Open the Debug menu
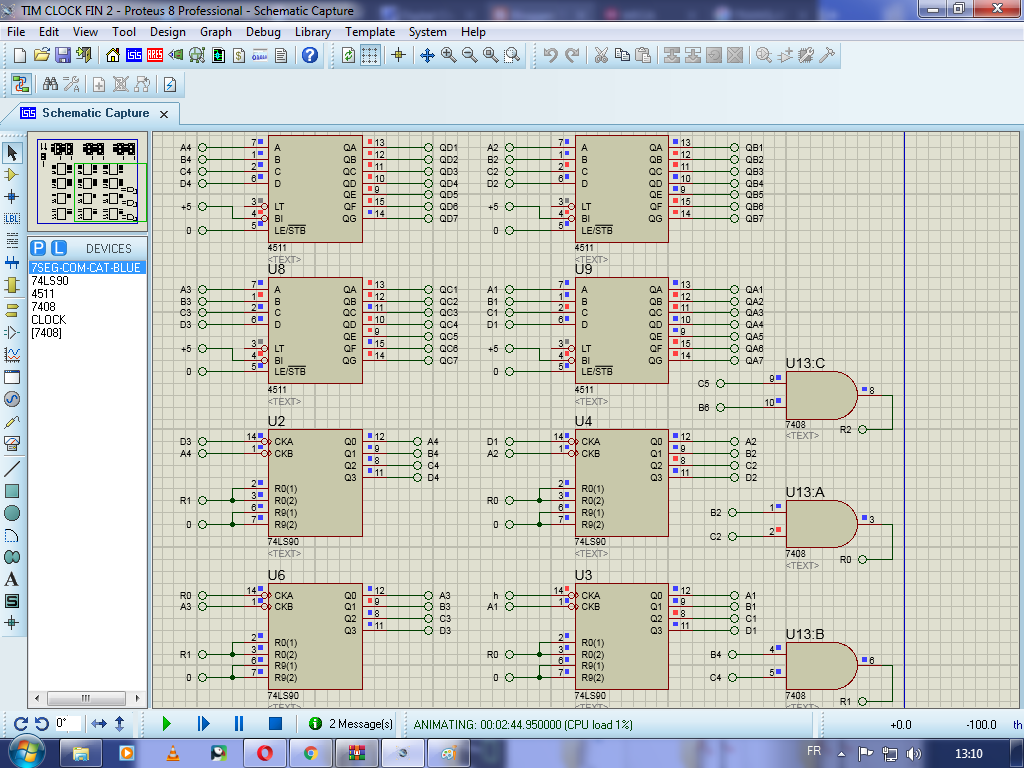1024x768 pixels. tap(263, 31)
